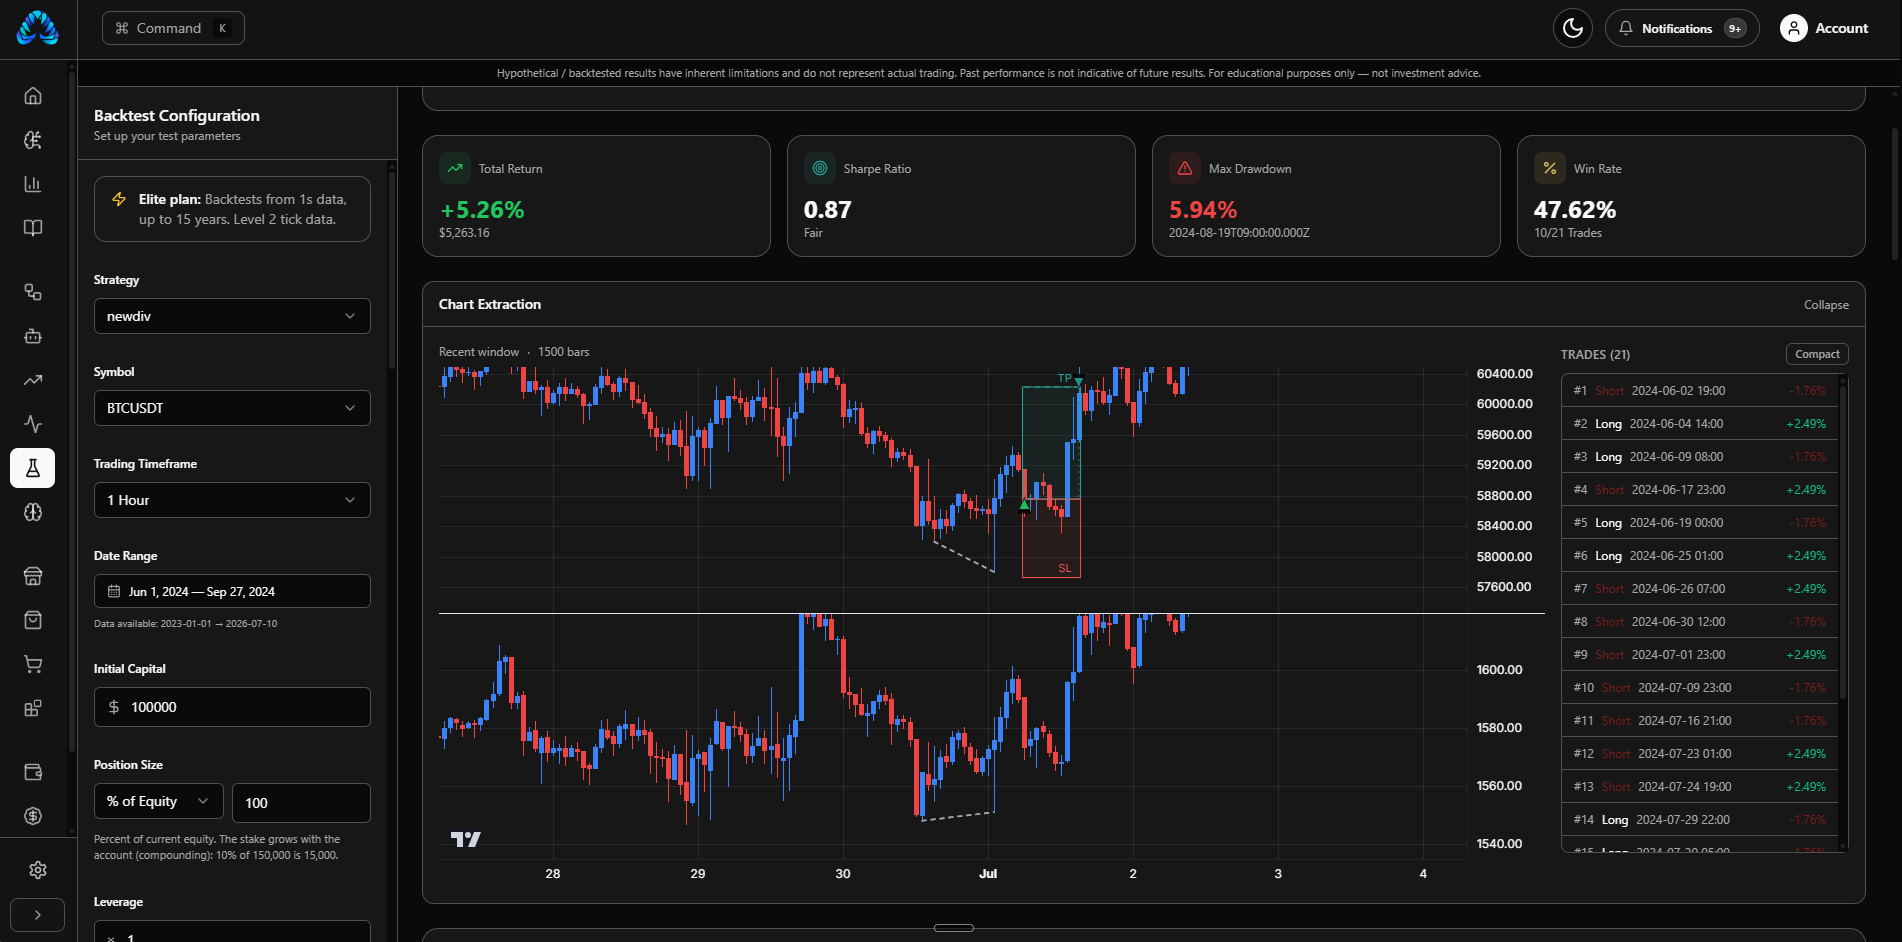Screen dimensions: 1902x942
Task: Select trade #12 Short 2024-07-23 01:00
Action: coord(1699,754)
